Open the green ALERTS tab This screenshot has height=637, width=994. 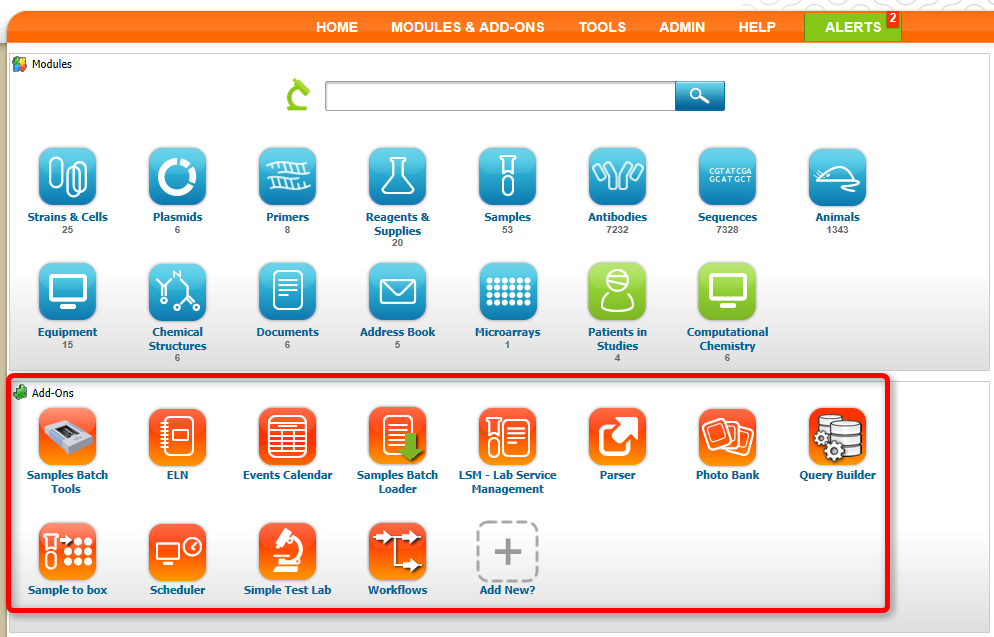[x=853, y=27]
